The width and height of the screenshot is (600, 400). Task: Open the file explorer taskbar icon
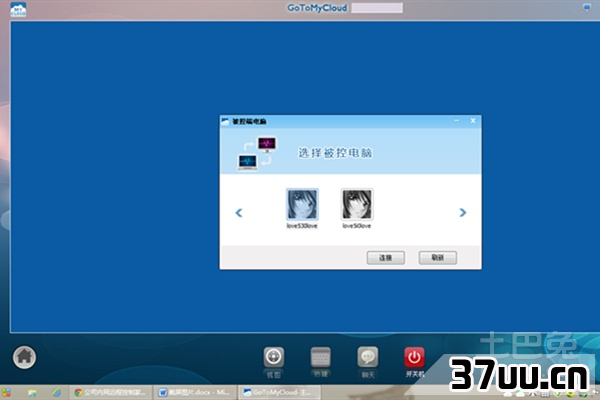(x=32, y=393)
